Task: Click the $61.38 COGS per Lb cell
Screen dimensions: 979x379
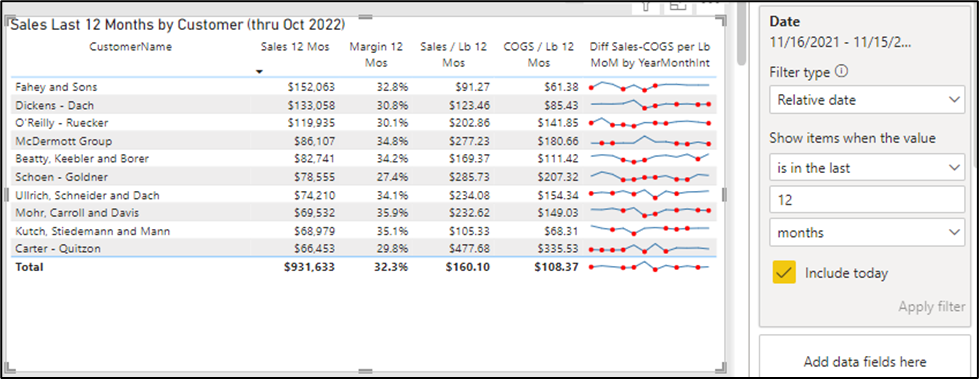Action: coord(561,87)
